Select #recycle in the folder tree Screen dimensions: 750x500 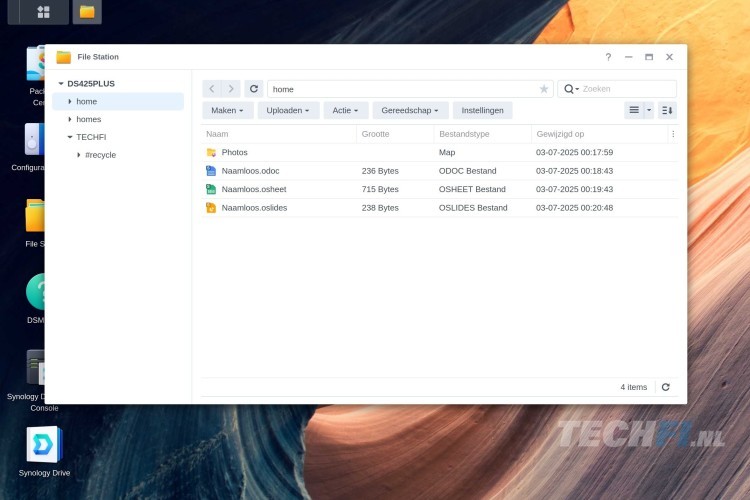100,155
